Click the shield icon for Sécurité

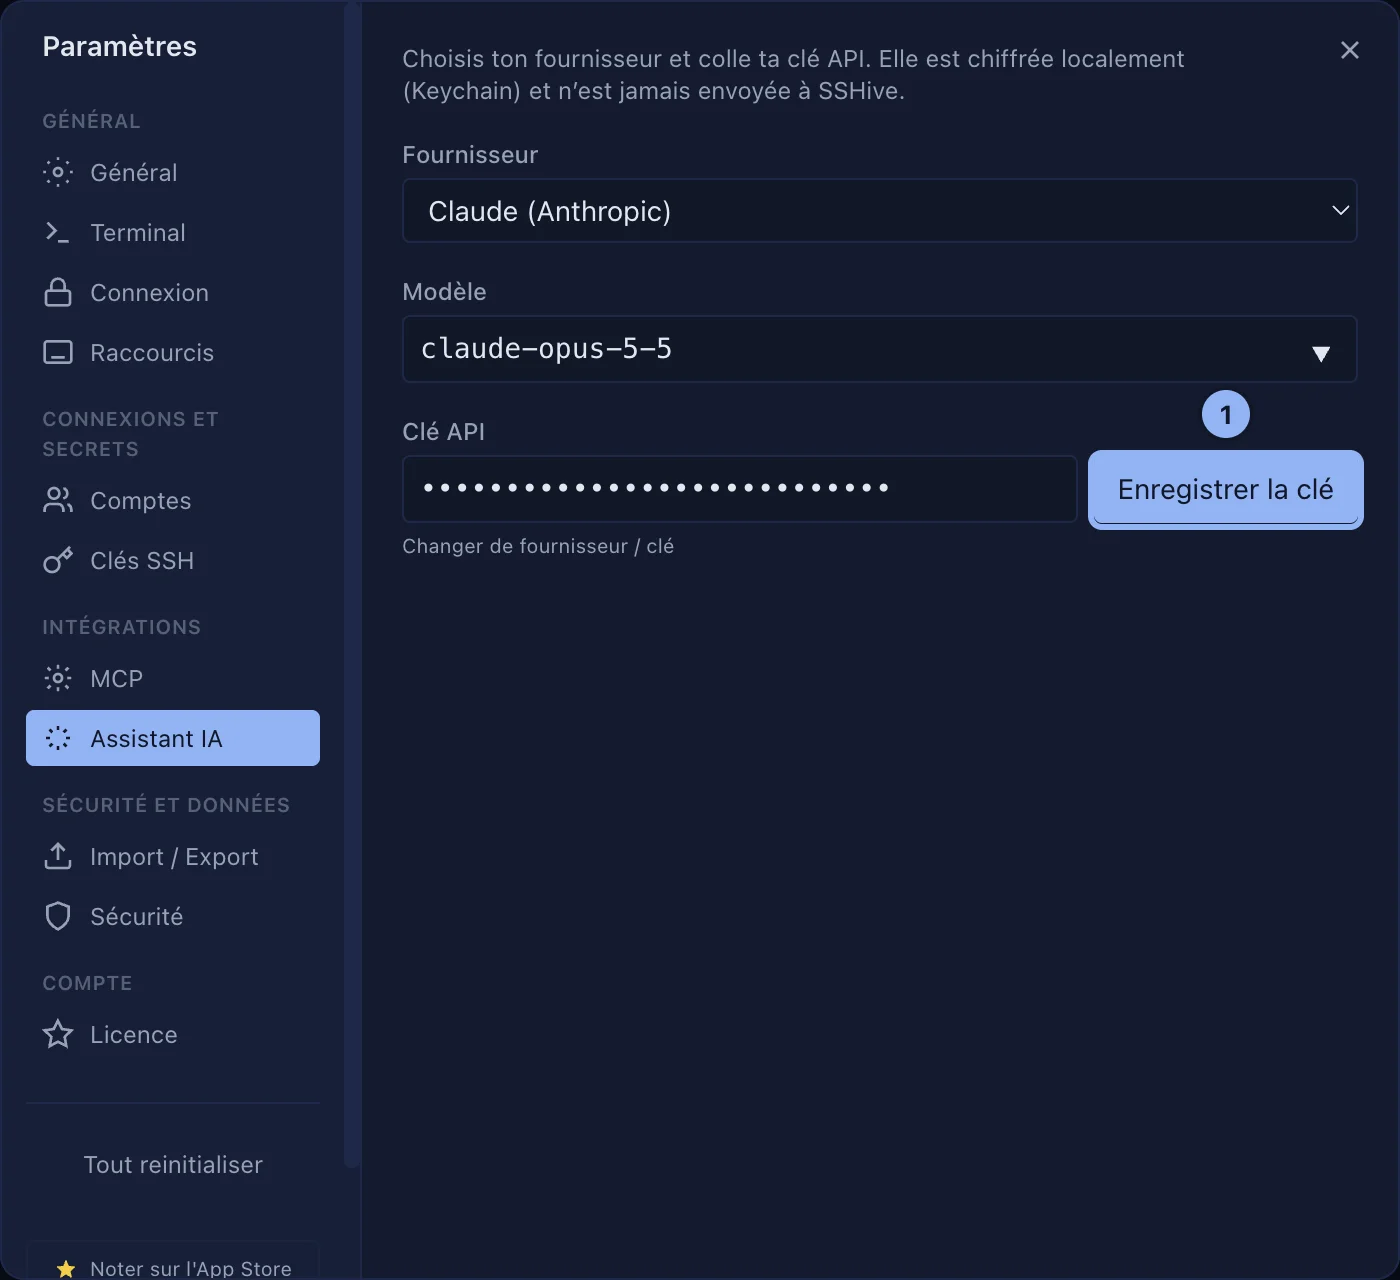[58, 917]
